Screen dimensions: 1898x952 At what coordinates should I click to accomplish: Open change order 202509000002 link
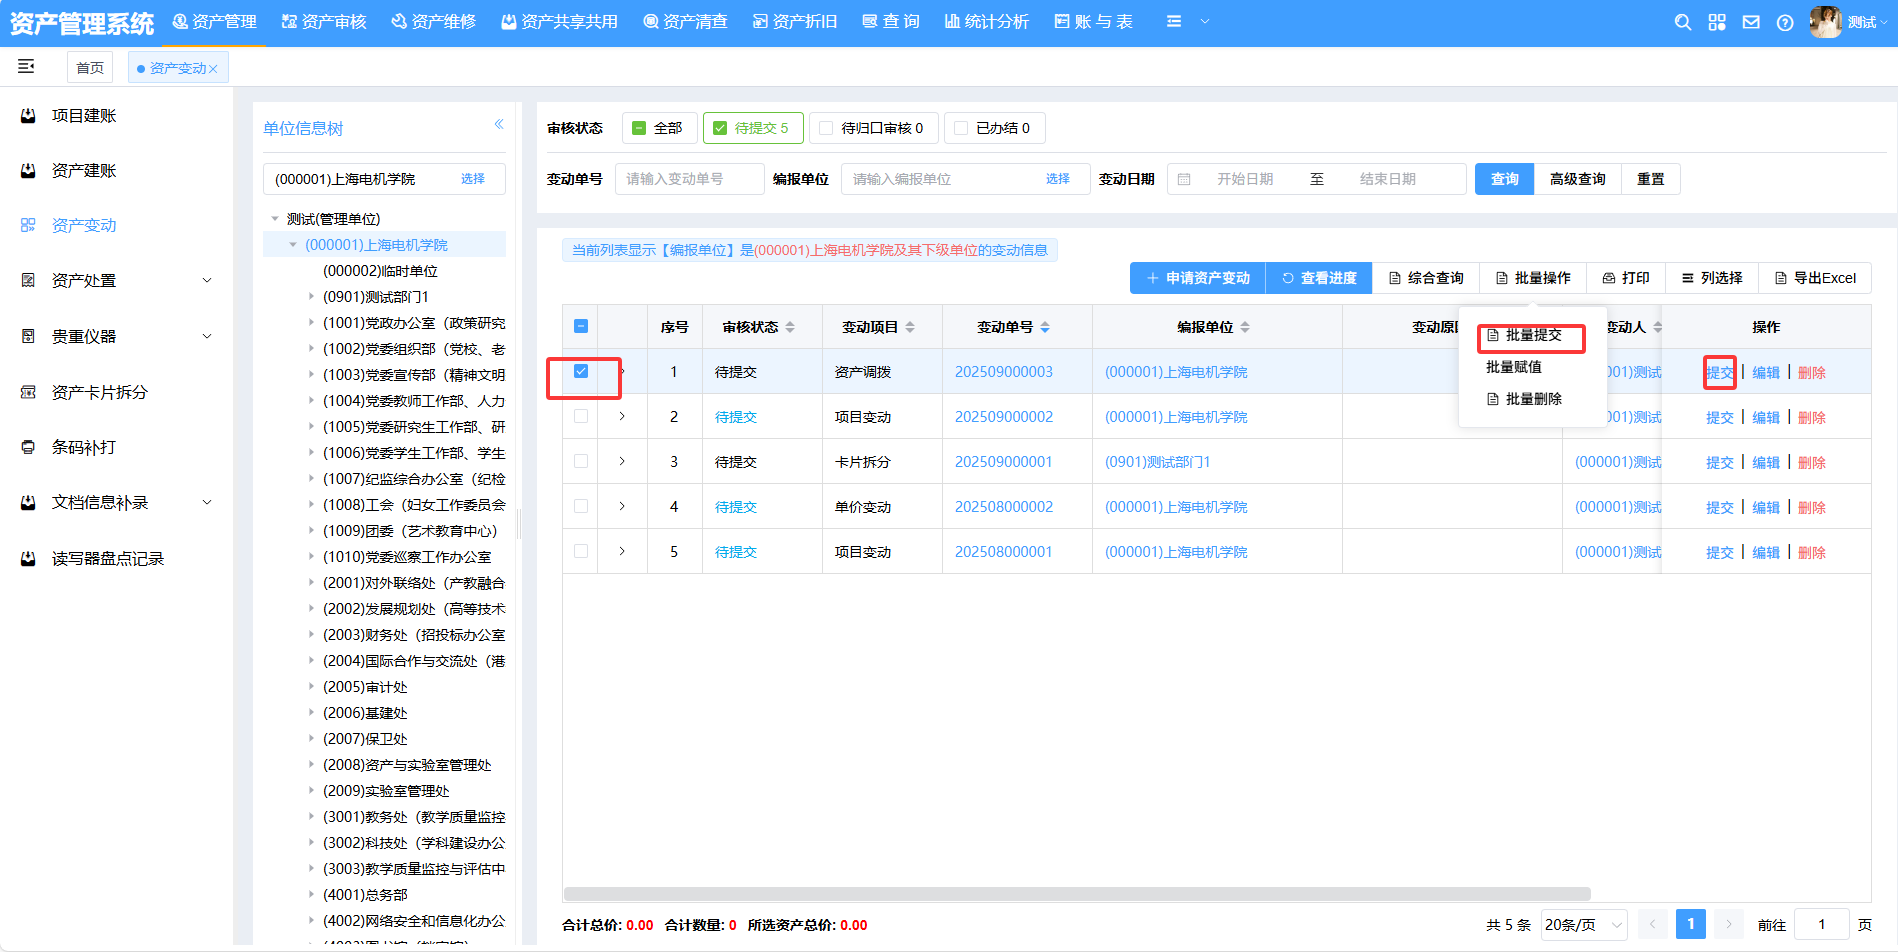pyautogui.click(x=1003, y=417)
